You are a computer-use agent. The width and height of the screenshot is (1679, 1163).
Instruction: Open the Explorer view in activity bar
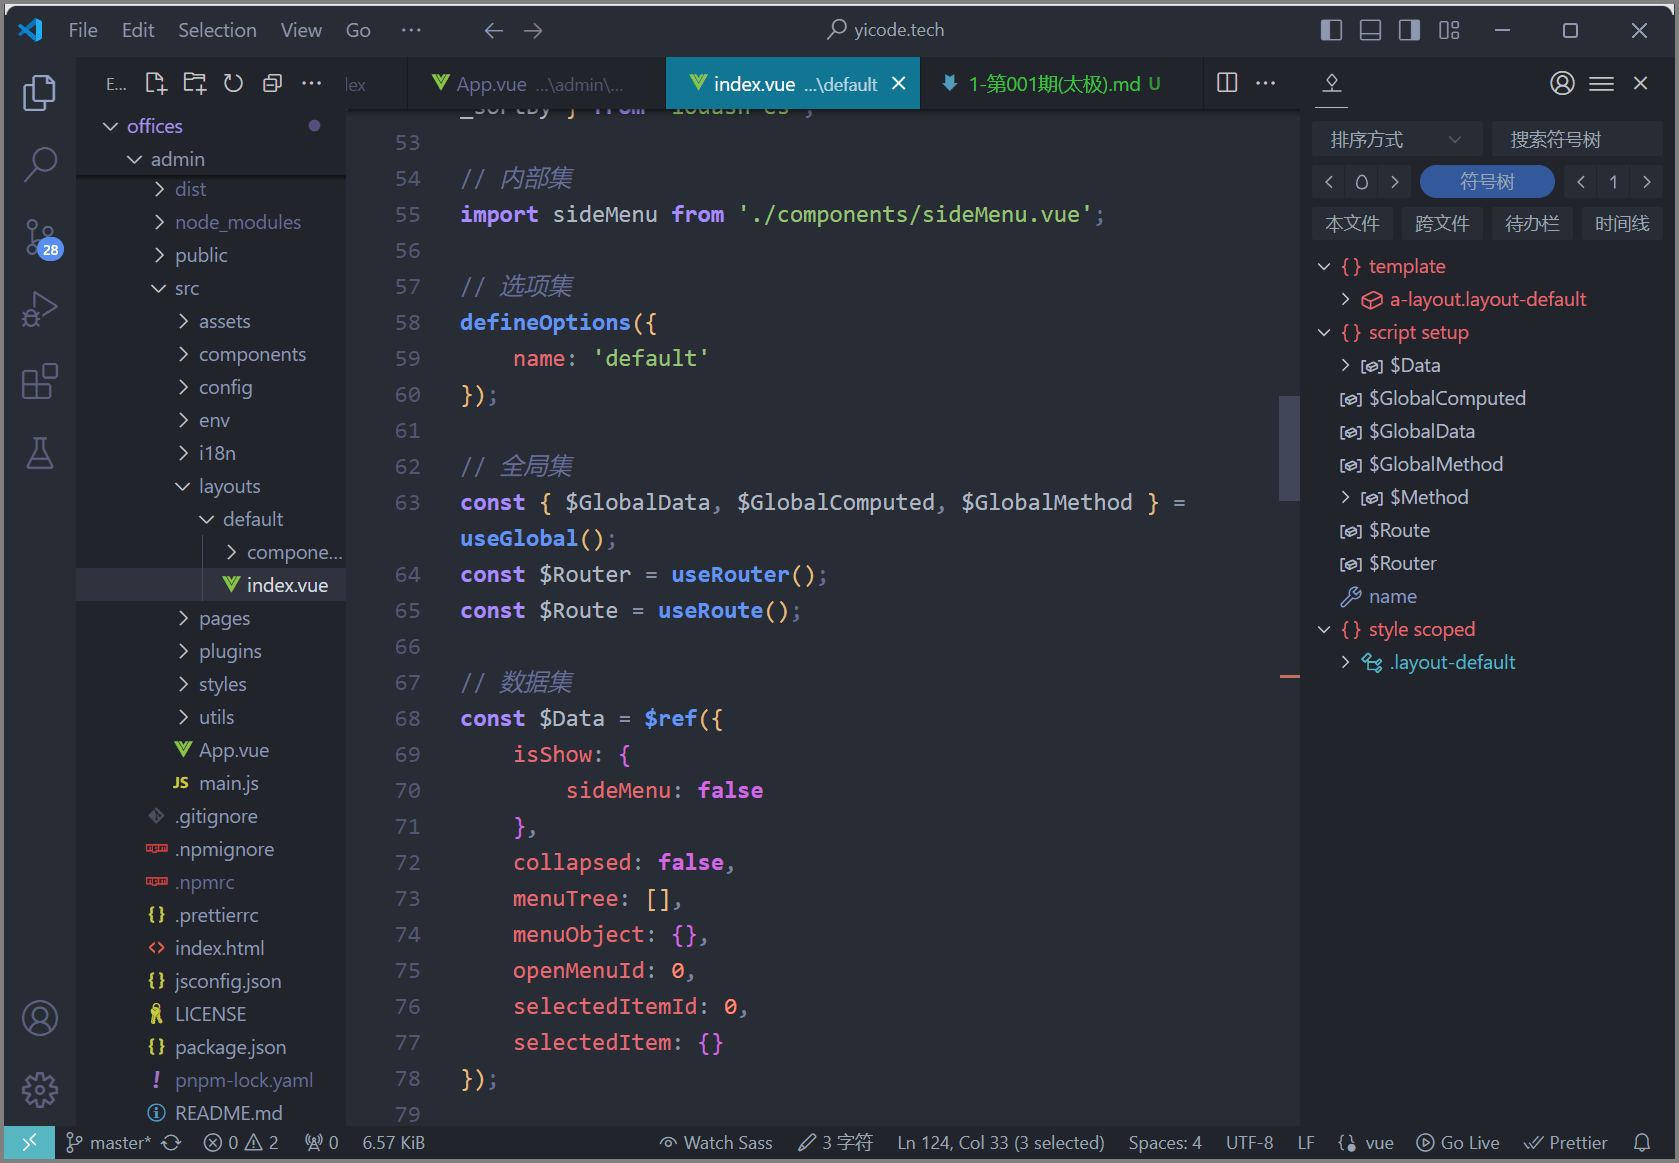tap(40, 92)
